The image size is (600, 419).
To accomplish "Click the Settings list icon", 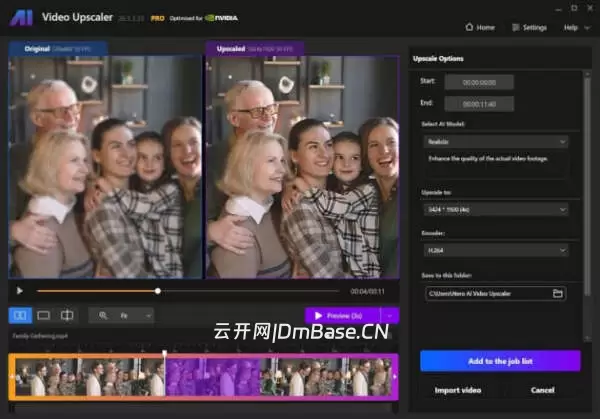I will (x=515, y=27).
